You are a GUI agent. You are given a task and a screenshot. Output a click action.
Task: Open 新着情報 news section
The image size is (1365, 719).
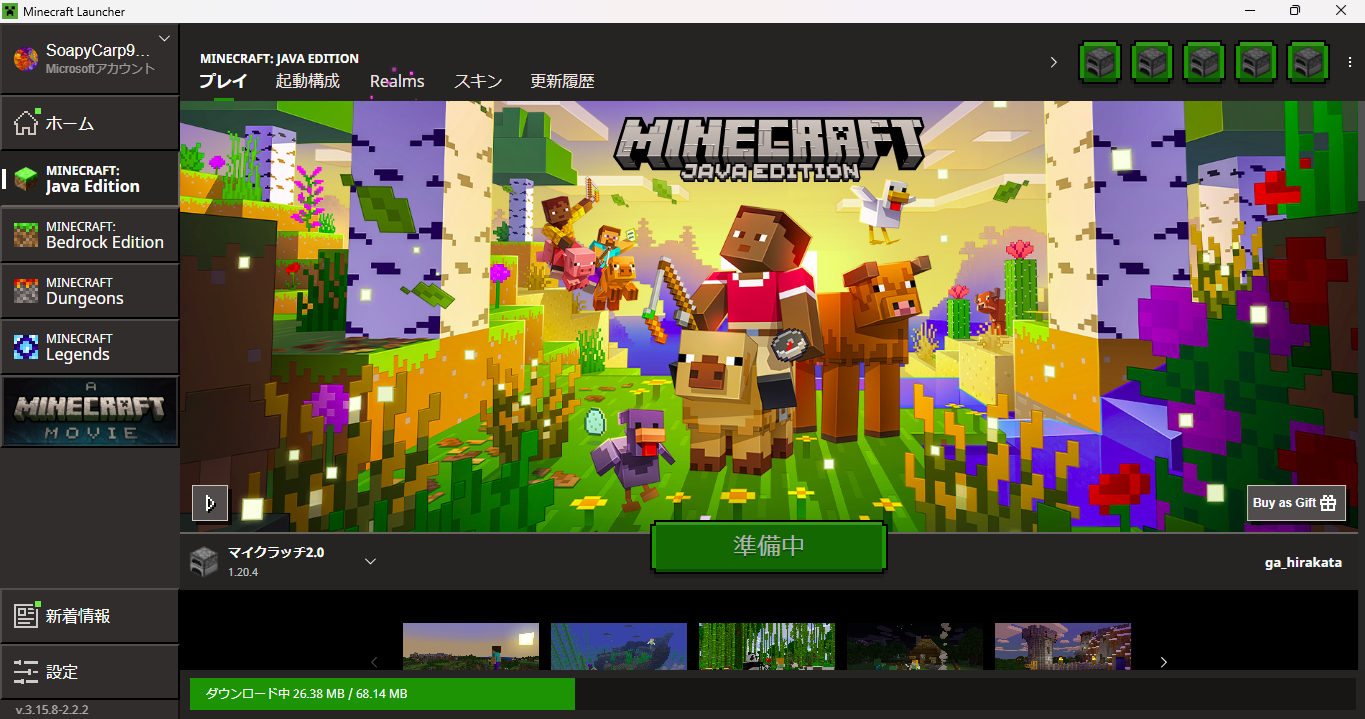[x=89, y=616]
